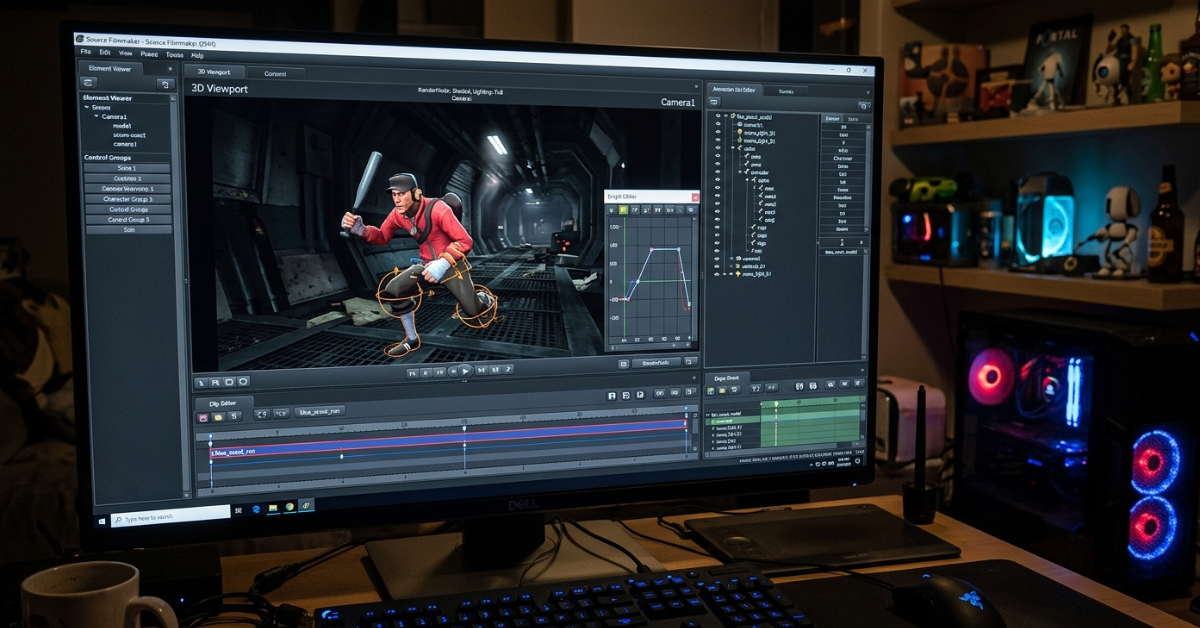Jump to last frame using rightmost transport button
This screenshot has height=628, width=1200.
pos(508,369)
